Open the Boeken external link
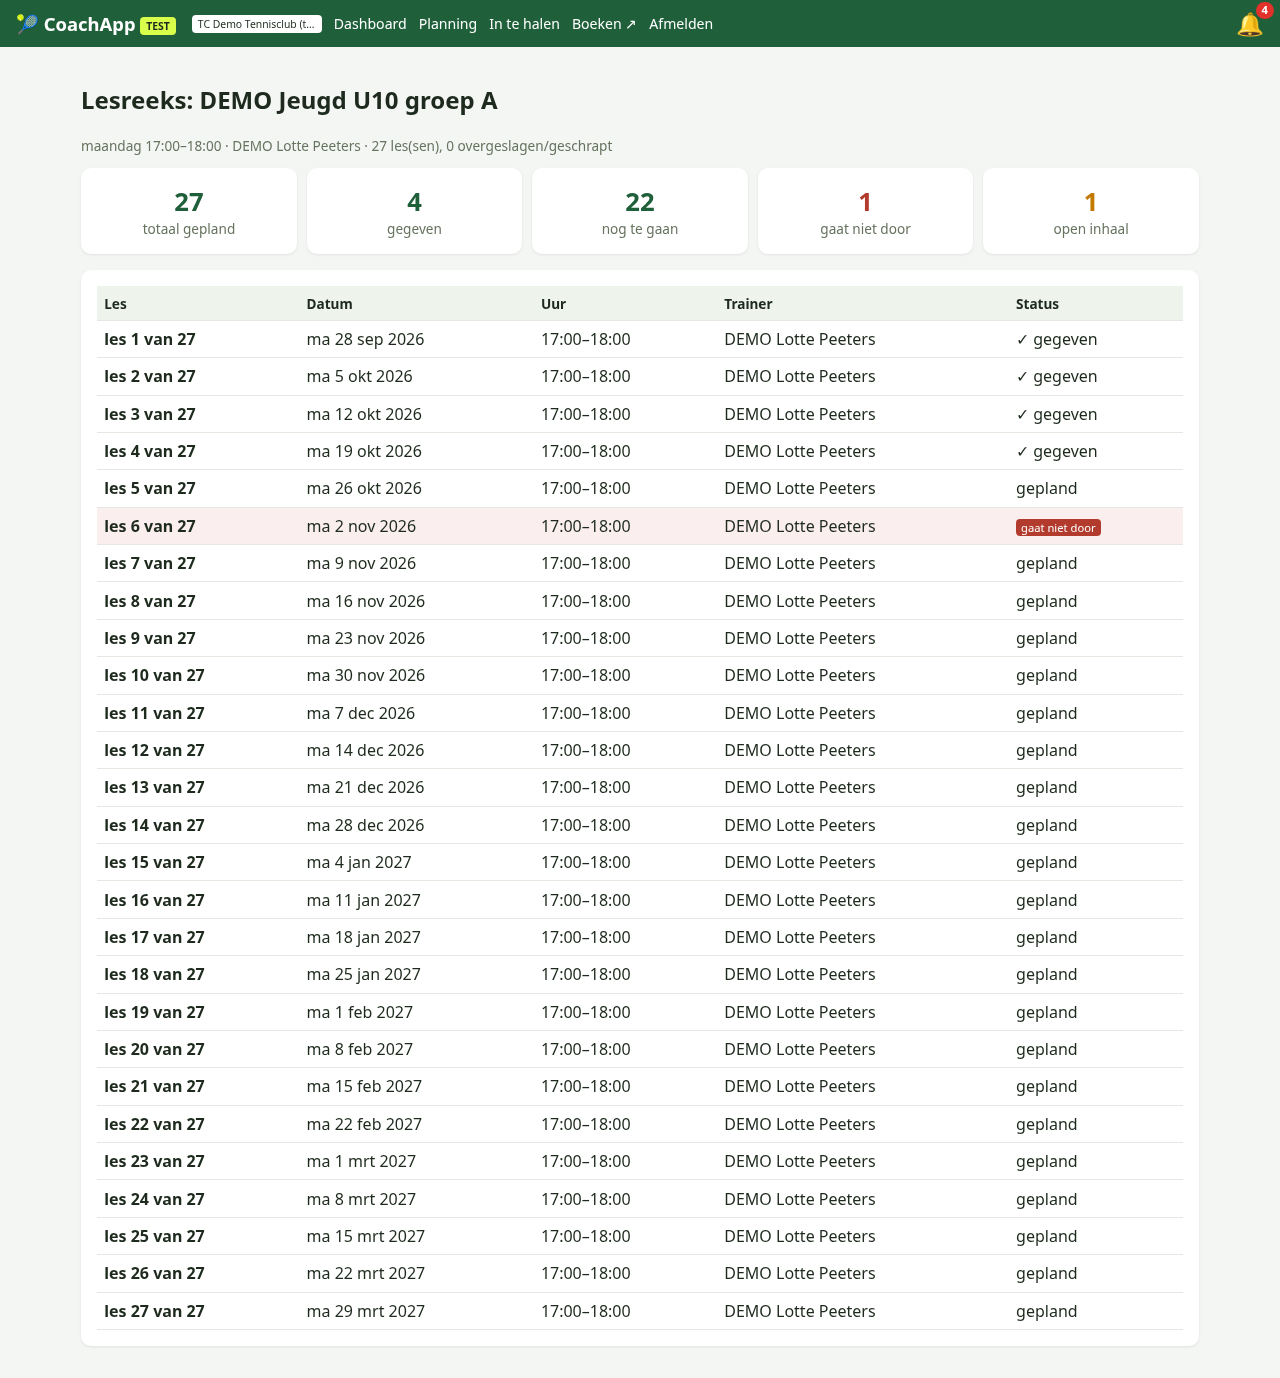Screen dimensions: 1280x1378 tap(604, 24)
